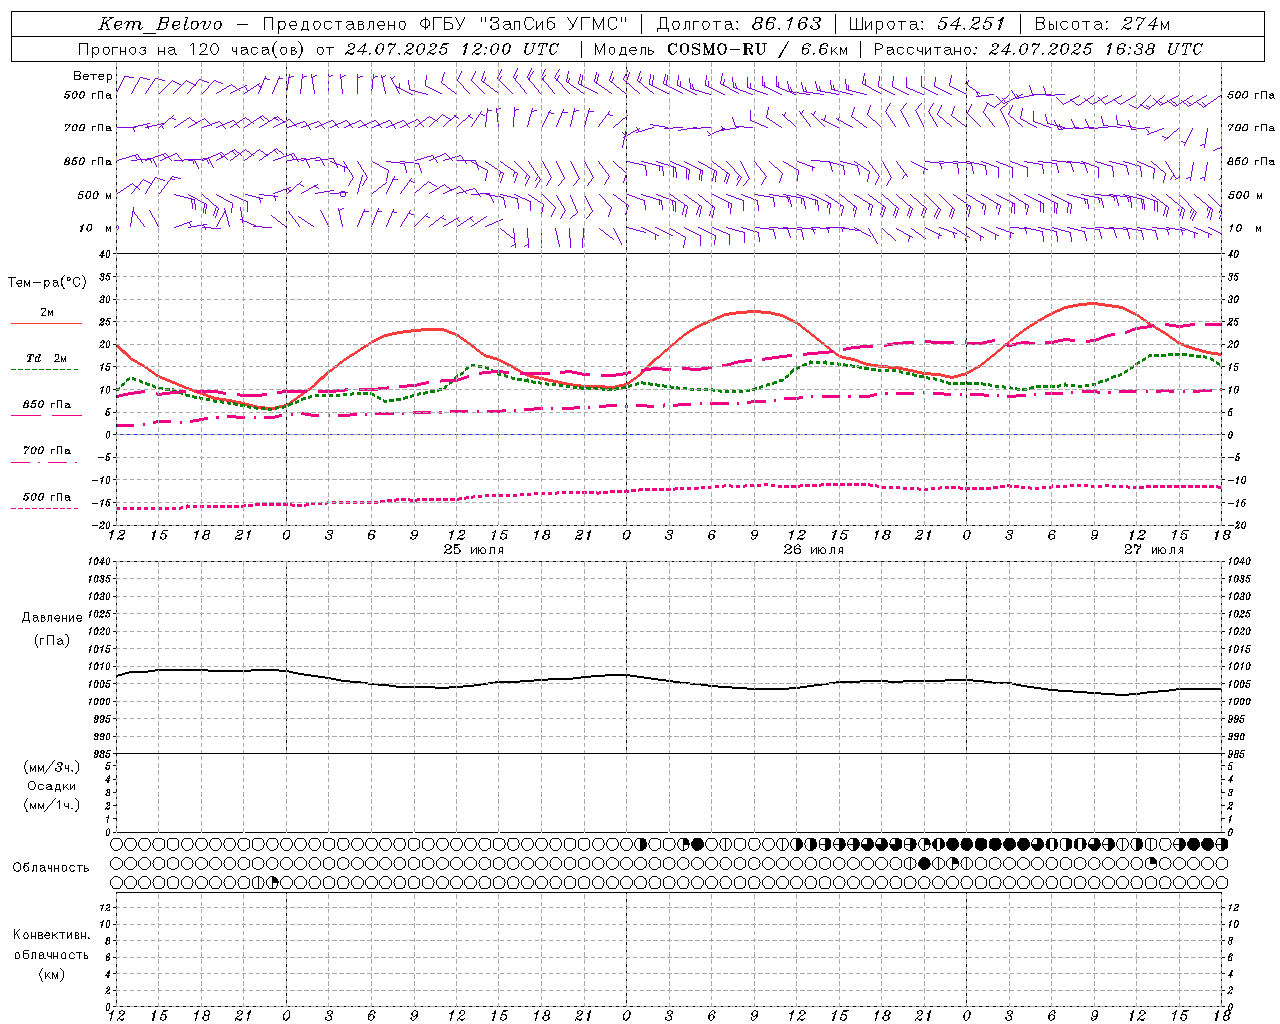Click the (мм/3ч.) precipitation unit label
The height and width of the screenshot is (1024, 1280).
click(51, 767)
